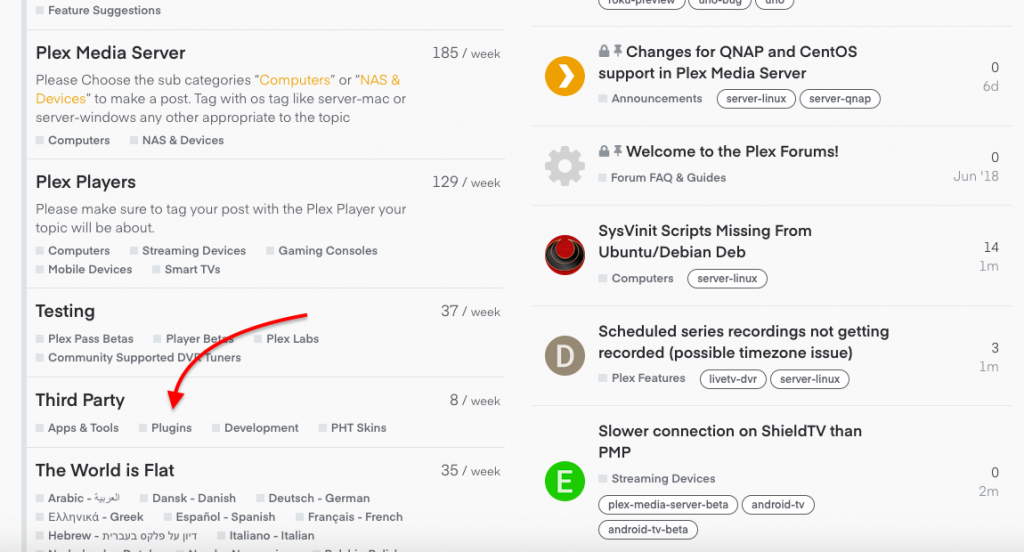Click the 14 replies count on SysVinit topic

(x=991, y=247)
